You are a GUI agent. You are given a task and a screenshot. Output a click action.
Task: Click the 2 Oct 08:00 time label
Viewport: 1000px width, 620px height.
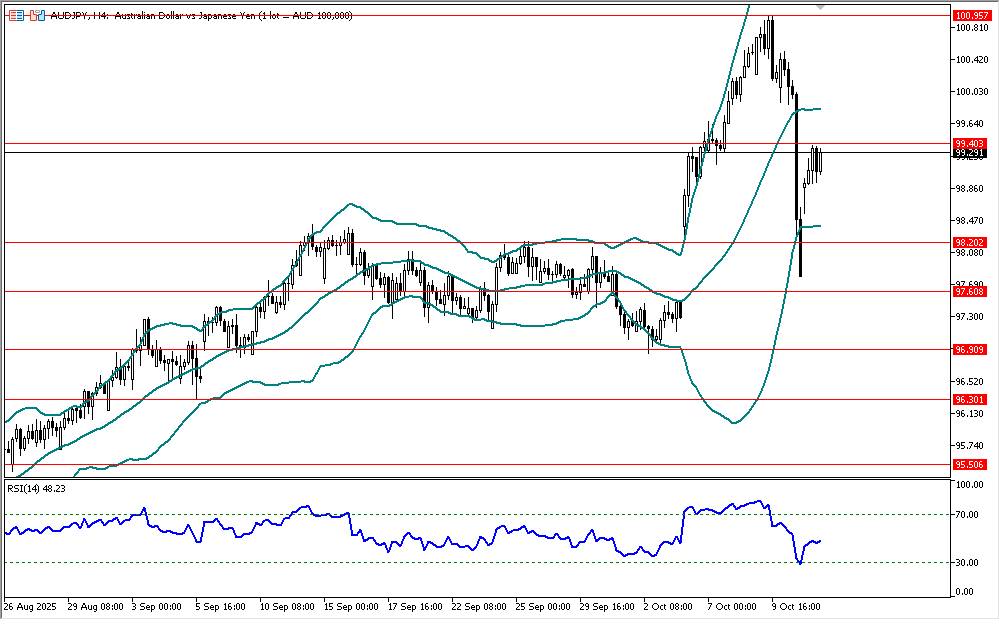[668, 606]
